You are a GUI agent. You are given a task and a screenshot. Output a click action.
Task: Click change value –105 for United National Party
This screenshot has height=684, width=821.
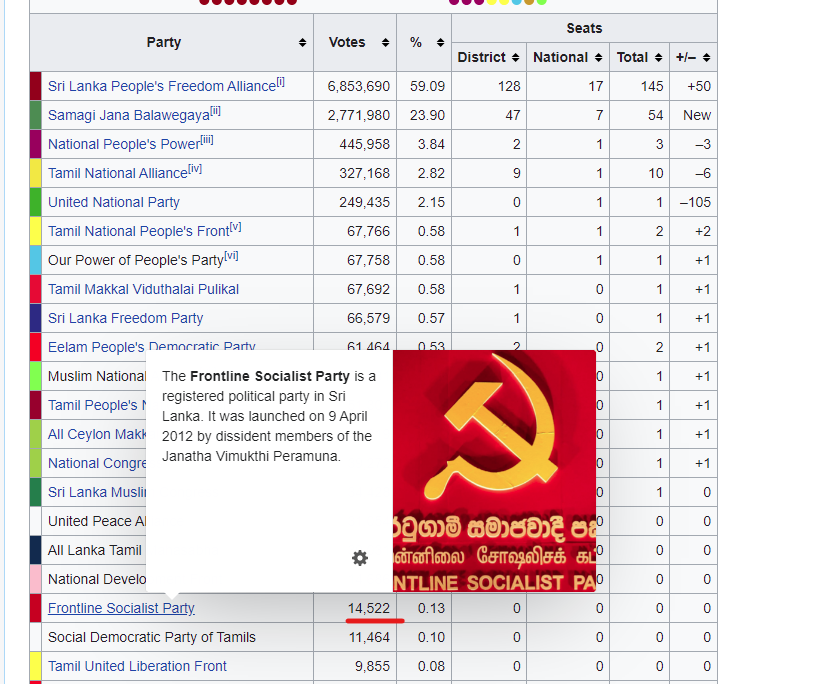tap(695, 202)
